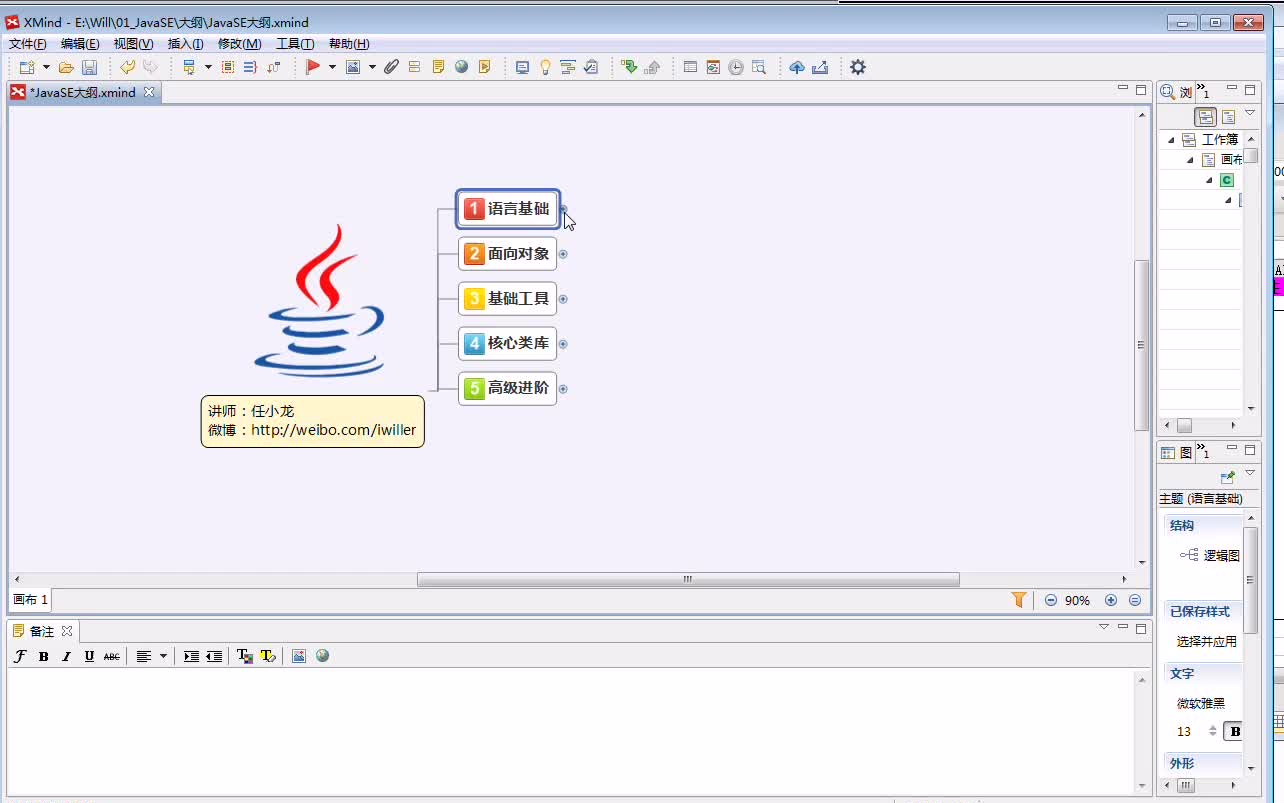The width and height of the screenshot is (1284, 803).
Task: Toggle underline in the notes toolbar
Action: pos(89,656)
